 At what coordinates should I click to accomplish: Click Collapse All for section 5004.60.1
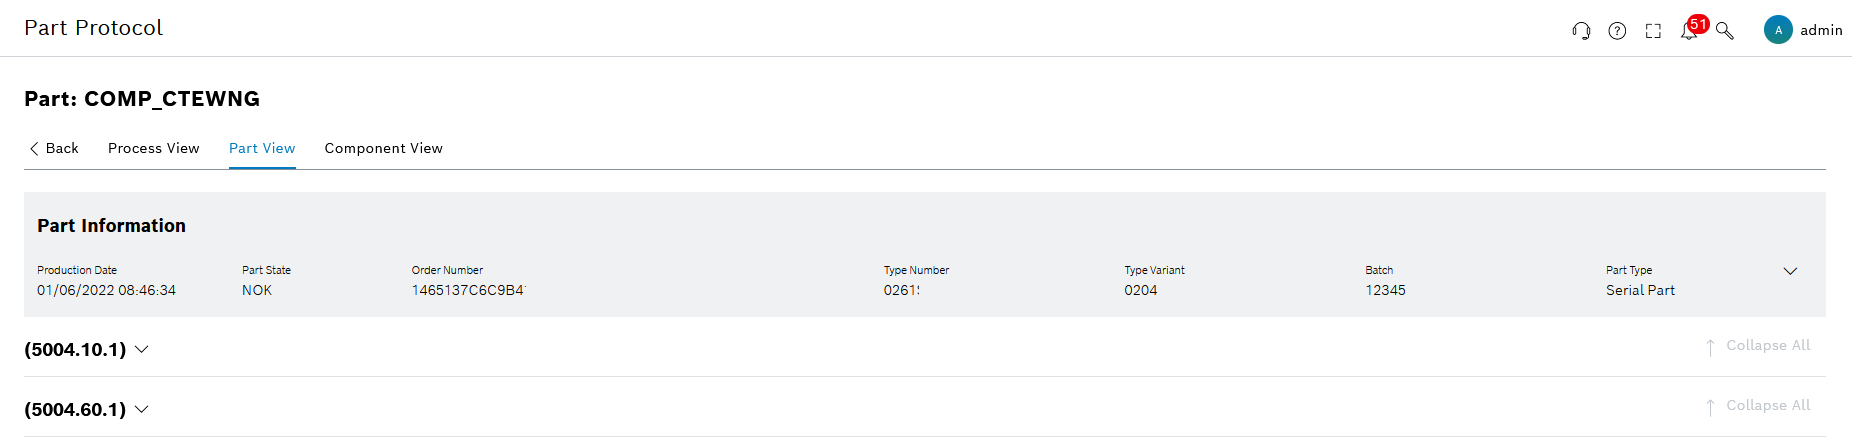(1768, 405)
